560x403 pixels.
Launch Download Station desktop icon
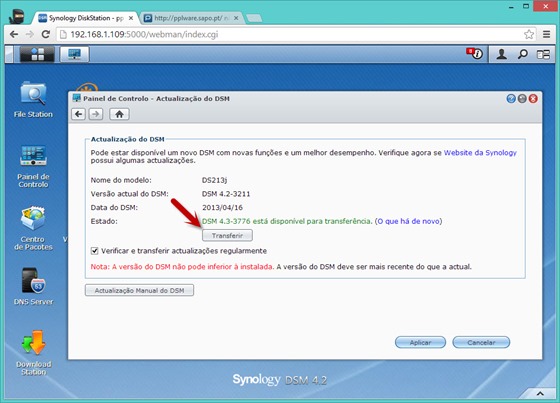33,353
